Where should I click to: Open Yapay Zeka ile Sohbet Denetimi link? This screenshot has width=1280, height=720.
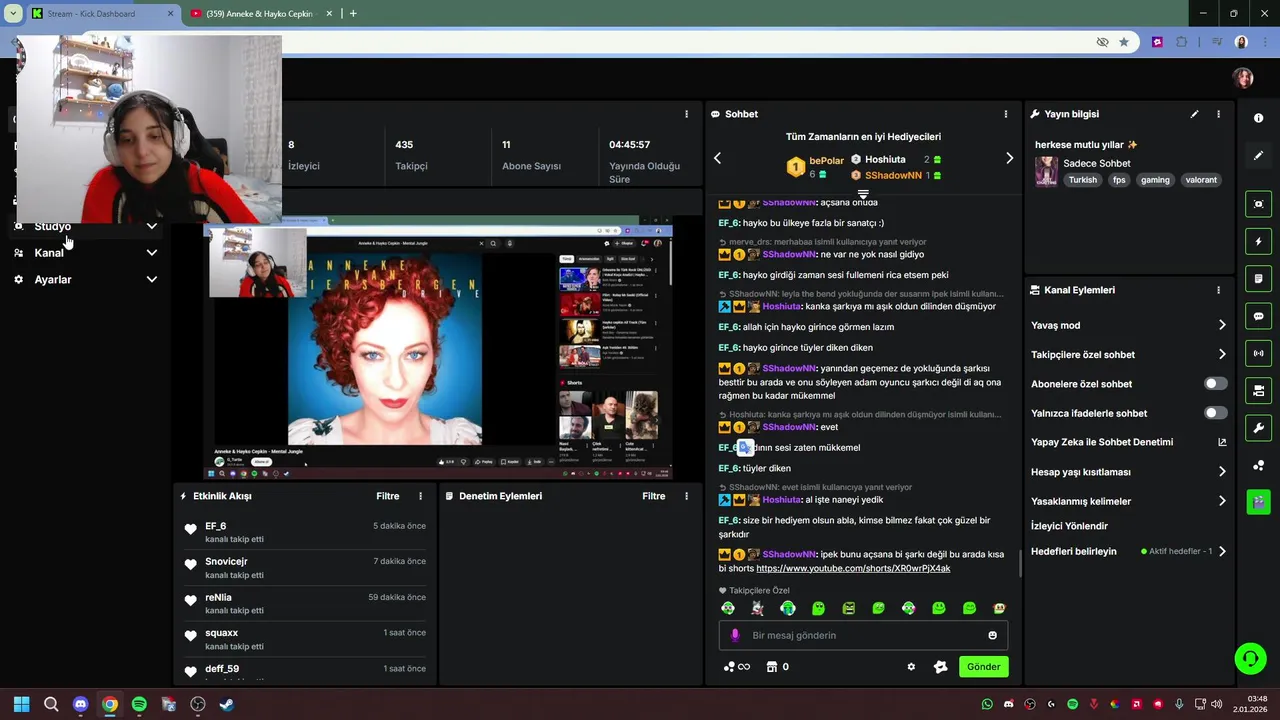[1129, 442]
